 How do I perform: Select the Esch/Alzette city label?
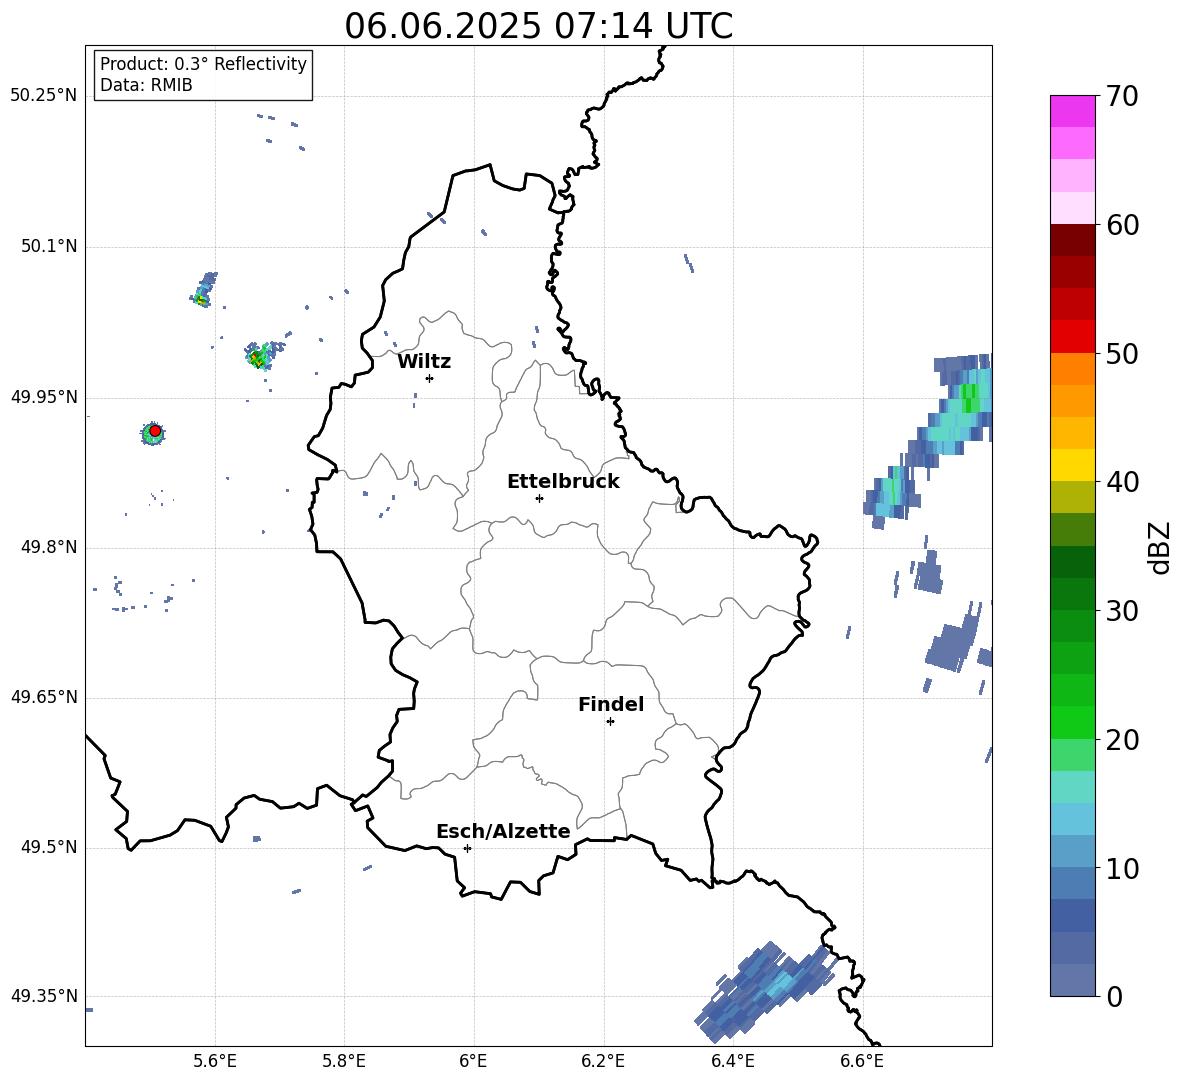point(504,831)
